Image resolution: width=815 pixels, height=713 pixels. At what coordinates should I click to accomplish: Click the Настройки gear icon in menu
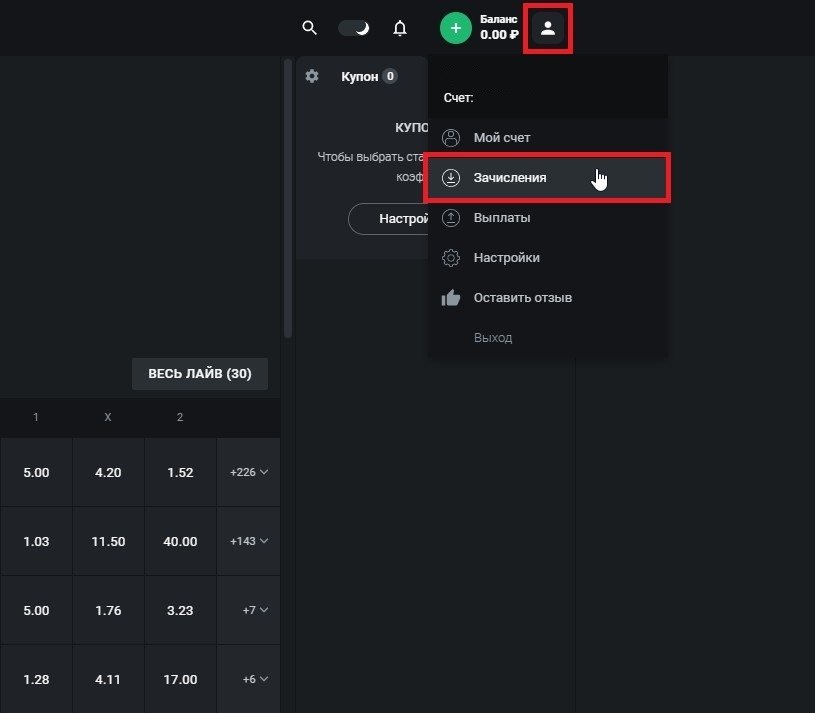[x=451, y=258]
